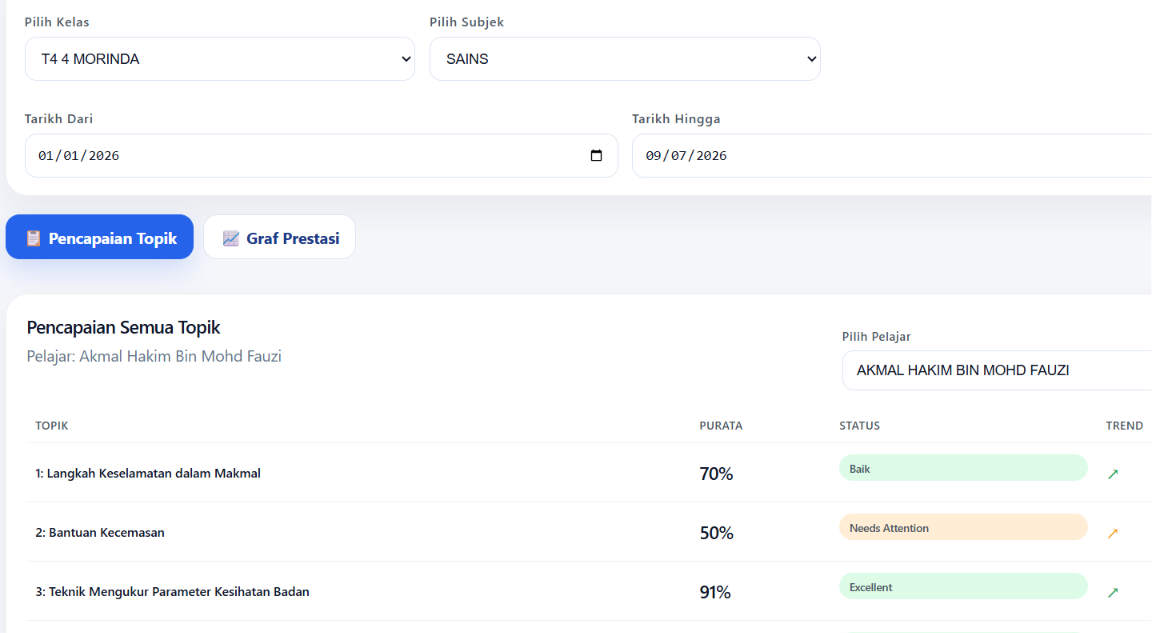
Task: Switch to Graf Prestasi tab
Action: 279,237
